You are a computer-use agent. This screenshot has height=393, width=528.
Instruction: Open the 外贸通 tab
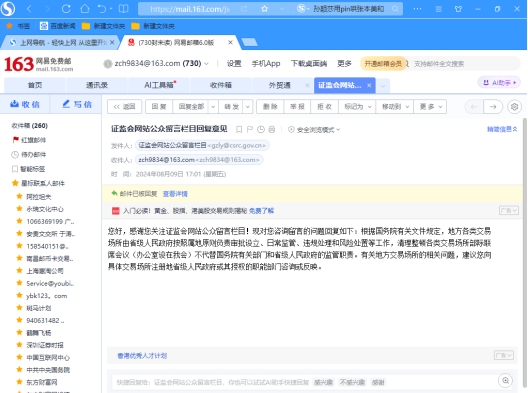pyautogui.click(x=279, y=85)
